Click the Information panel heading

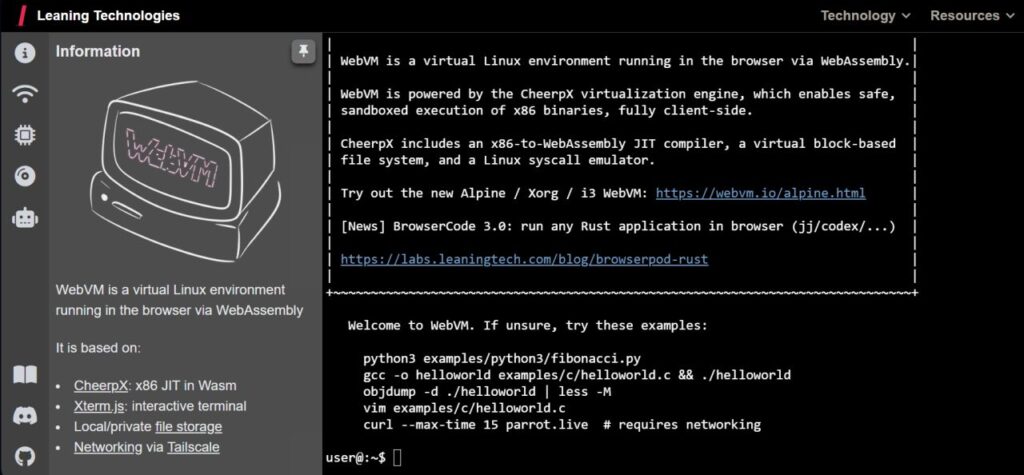click(x=97, y=52)
